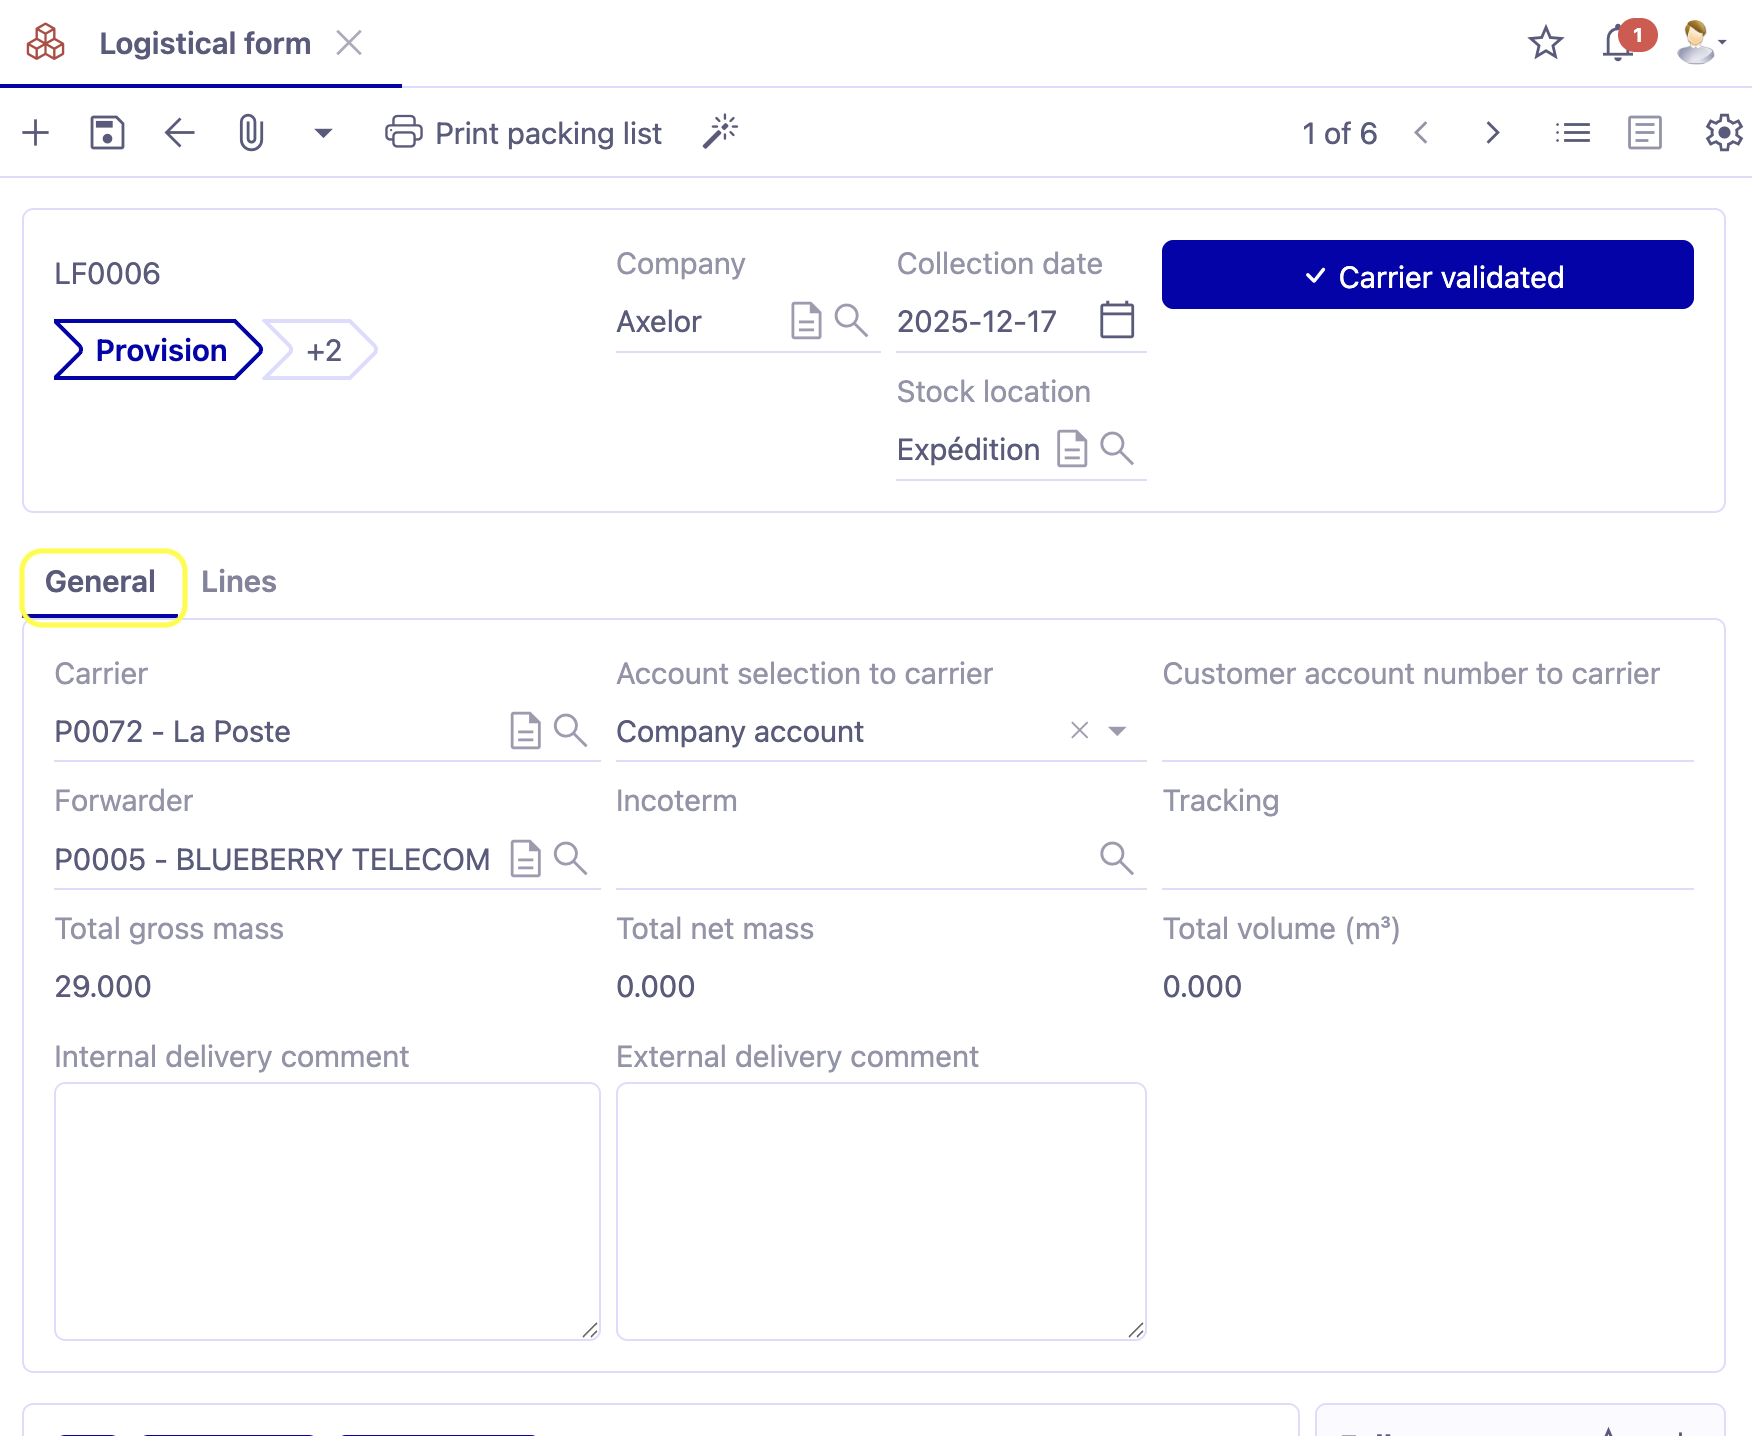Go to the next record
1752x1436 pixels.
[x=1492, y=132]
